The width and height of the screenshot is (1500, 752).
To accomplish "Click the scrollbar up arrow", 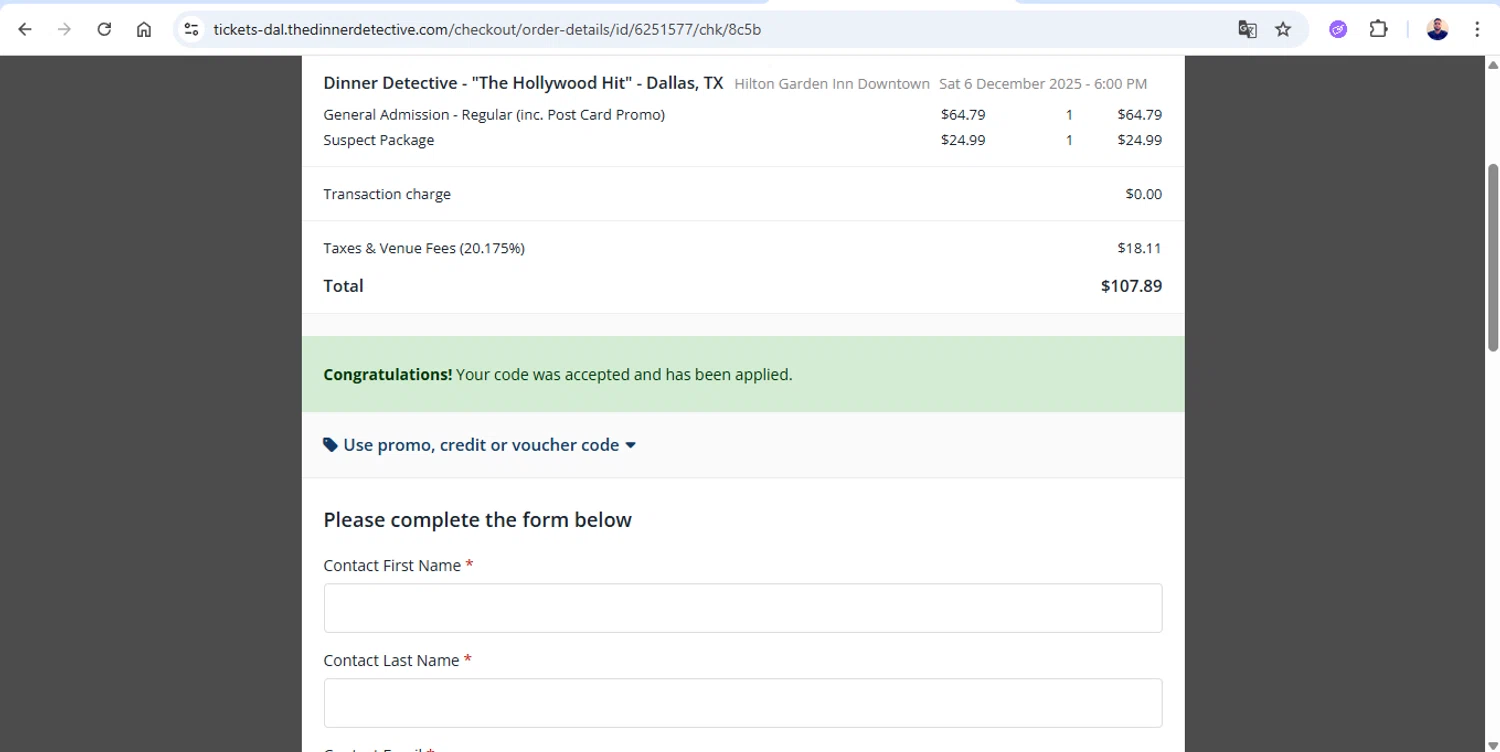I will point(1492,64).
